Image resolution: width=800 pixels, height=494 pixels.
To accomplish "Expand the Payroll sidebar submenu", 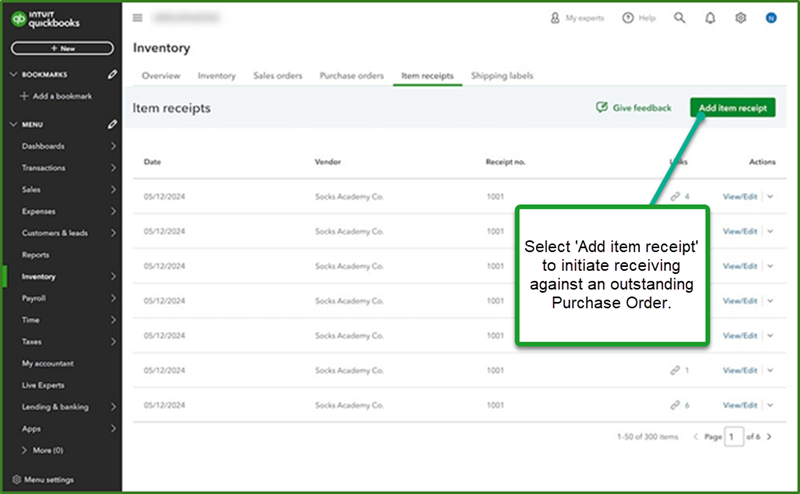I will pyautogui.click(x=113, y=299).
